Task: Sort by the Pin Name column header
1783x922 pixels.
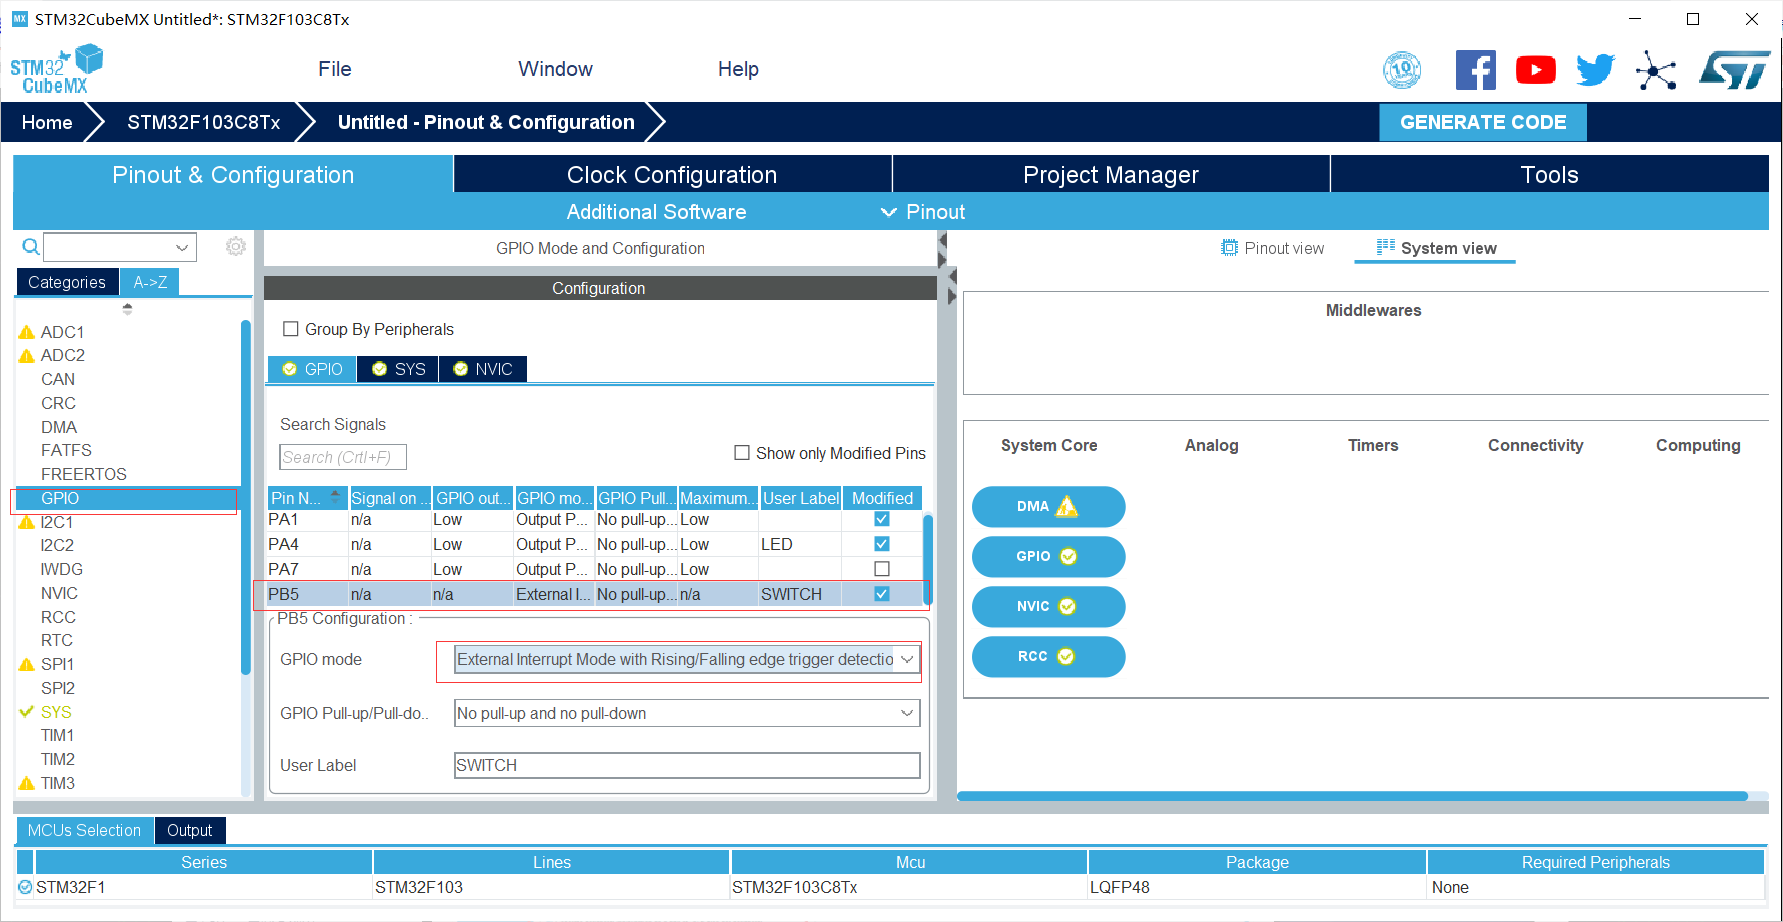Action: tap(306, 498)
